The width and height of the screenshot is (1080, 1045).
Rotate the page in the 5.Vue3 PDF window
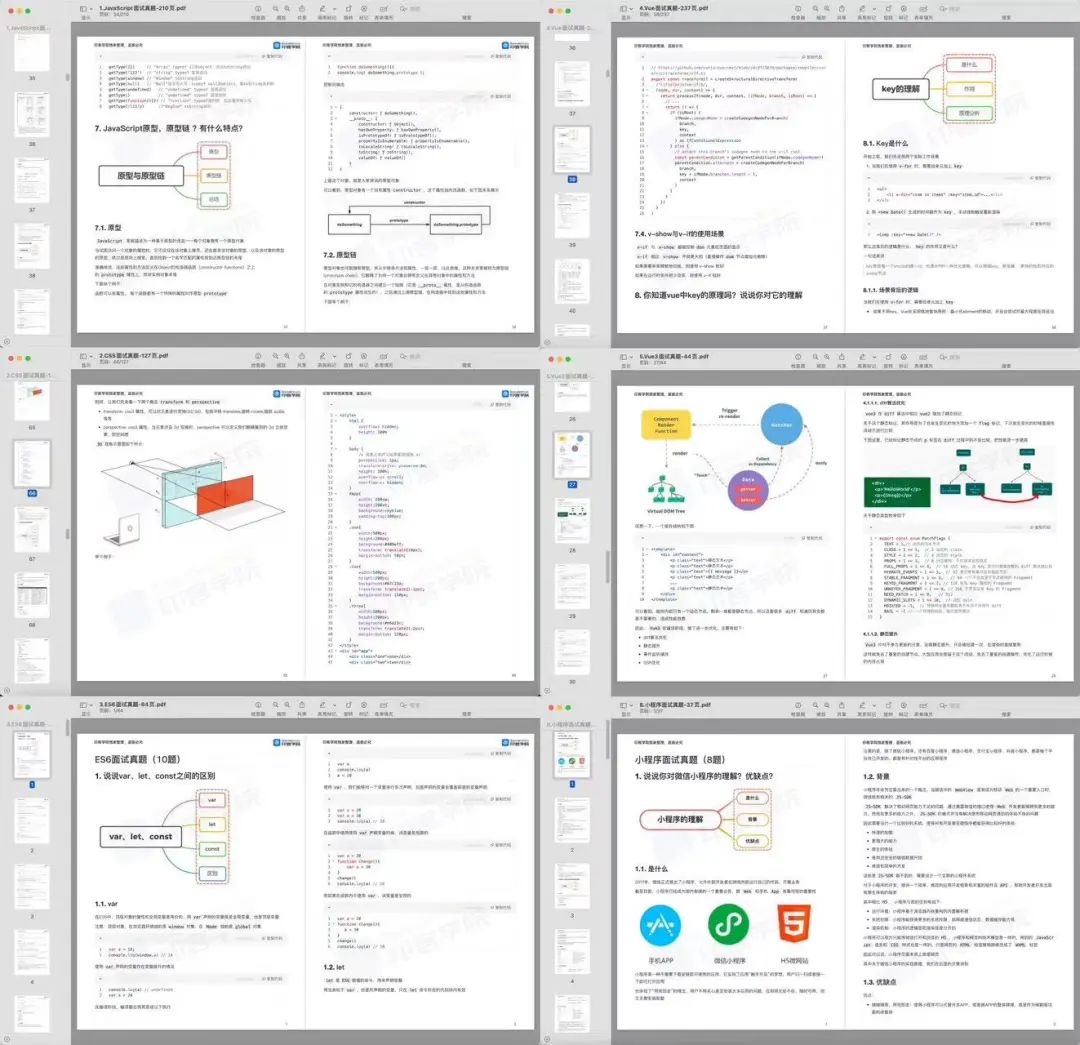(x=888, y=357)
